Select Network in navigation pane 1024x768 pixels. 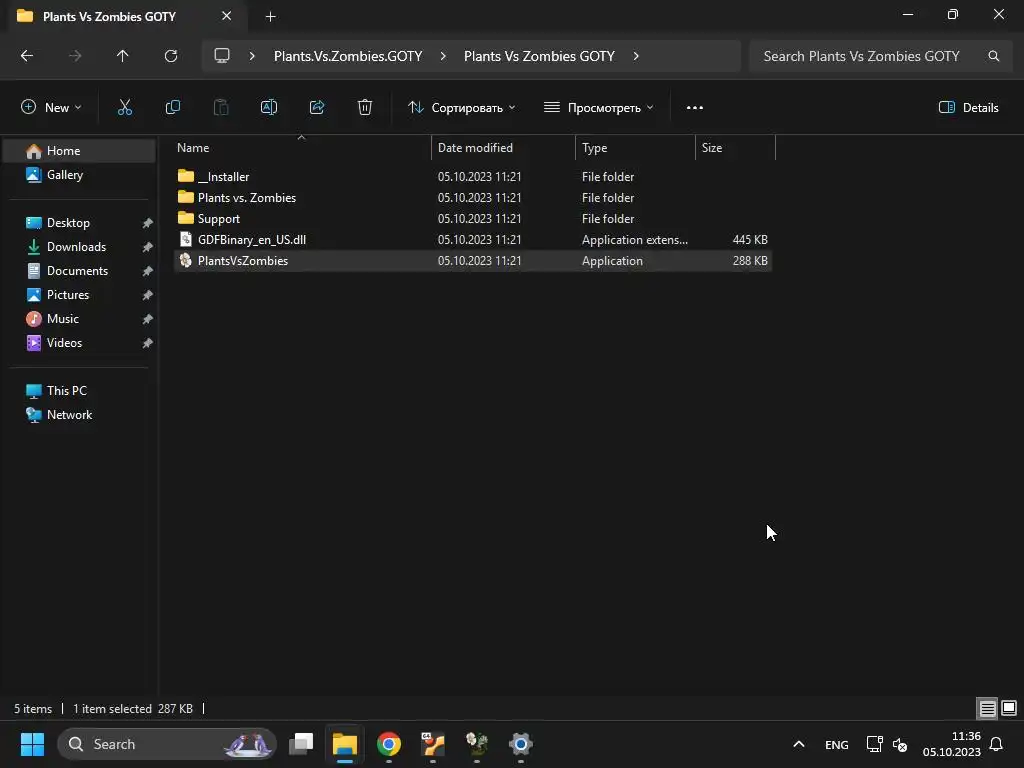pos(80,415)
